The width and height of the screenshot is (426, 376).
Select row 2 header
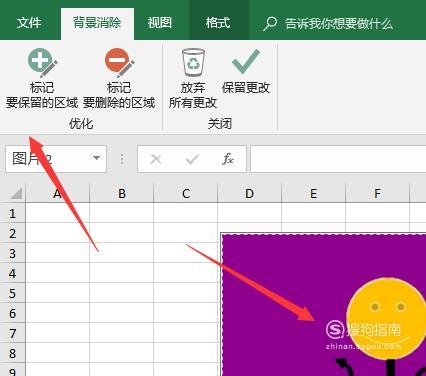(13, 233)
